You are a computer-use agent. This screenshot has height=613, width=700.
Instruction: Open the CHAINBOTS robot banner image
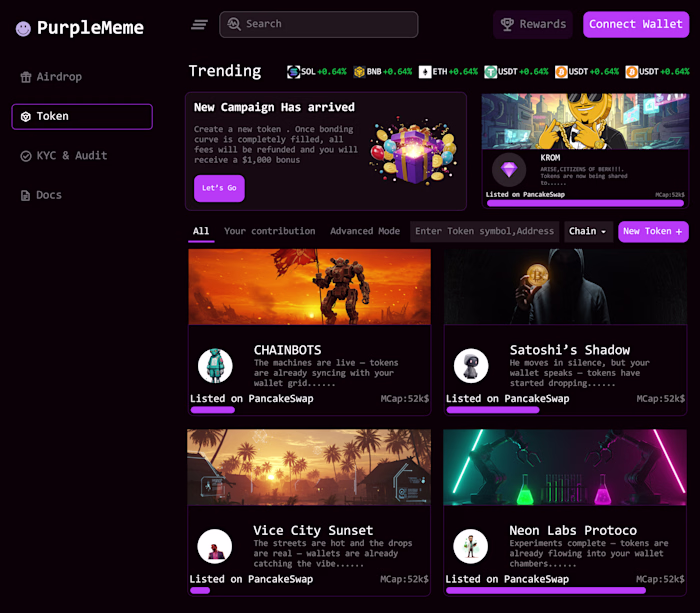pyautogui.click(x=309, y=287)
